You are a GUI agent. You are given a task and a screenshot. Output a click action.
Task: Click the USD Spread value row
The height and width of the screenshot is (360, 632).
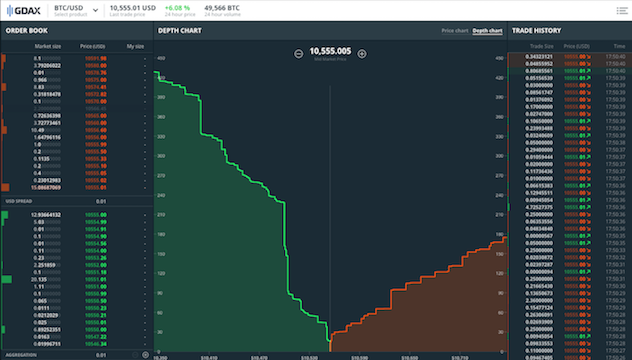point(77,201)
